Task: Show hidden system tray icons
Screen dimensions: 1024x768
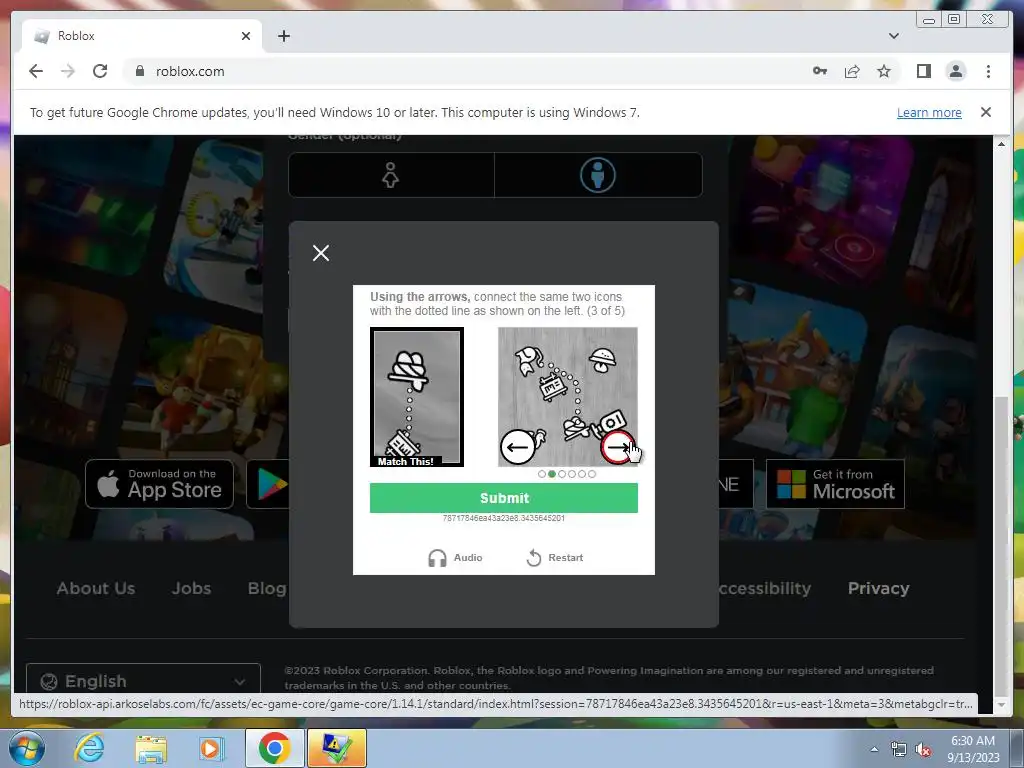Action: 874,749
